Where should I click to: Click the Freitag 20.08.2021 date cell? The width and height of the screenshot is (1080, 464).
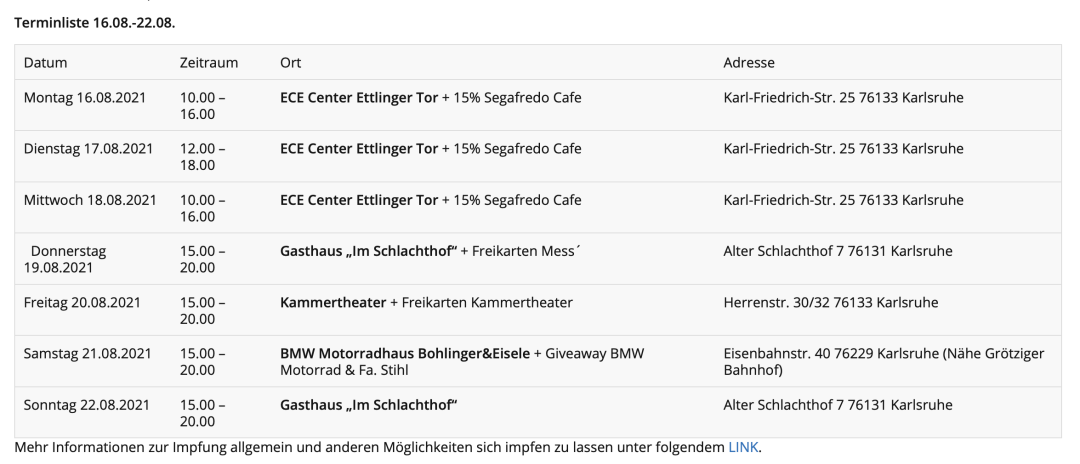[82, 302]
